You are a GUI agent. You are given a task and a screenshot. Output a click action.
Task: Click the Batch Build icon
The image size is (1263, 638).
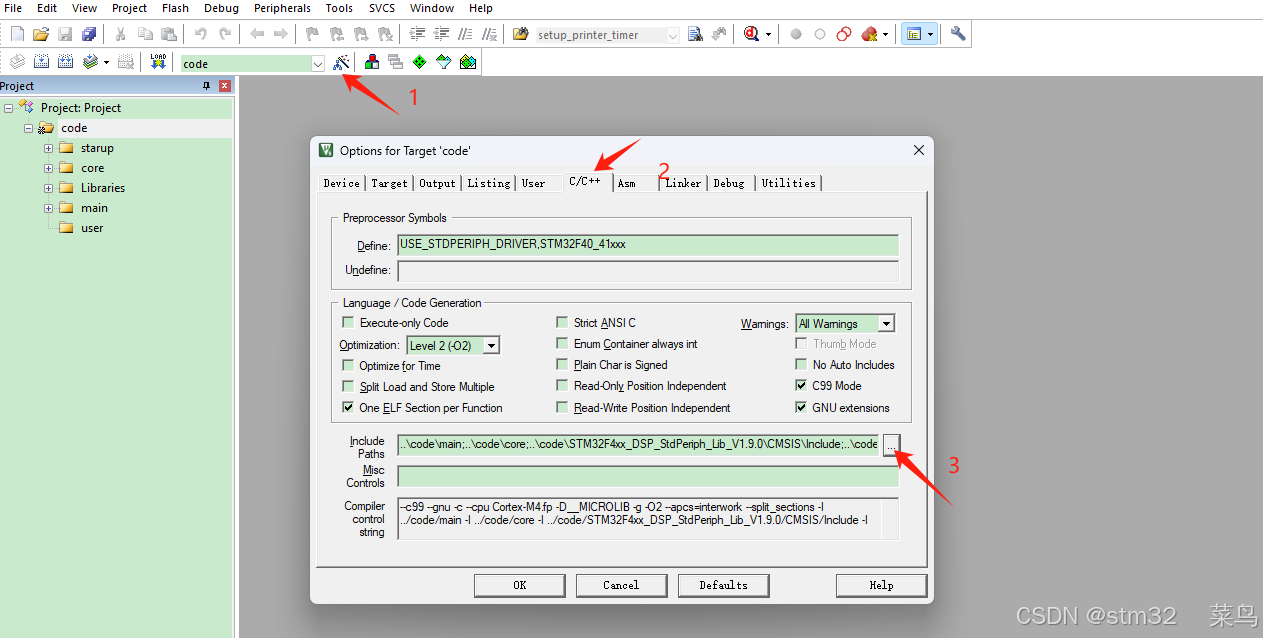coord(90,62)
